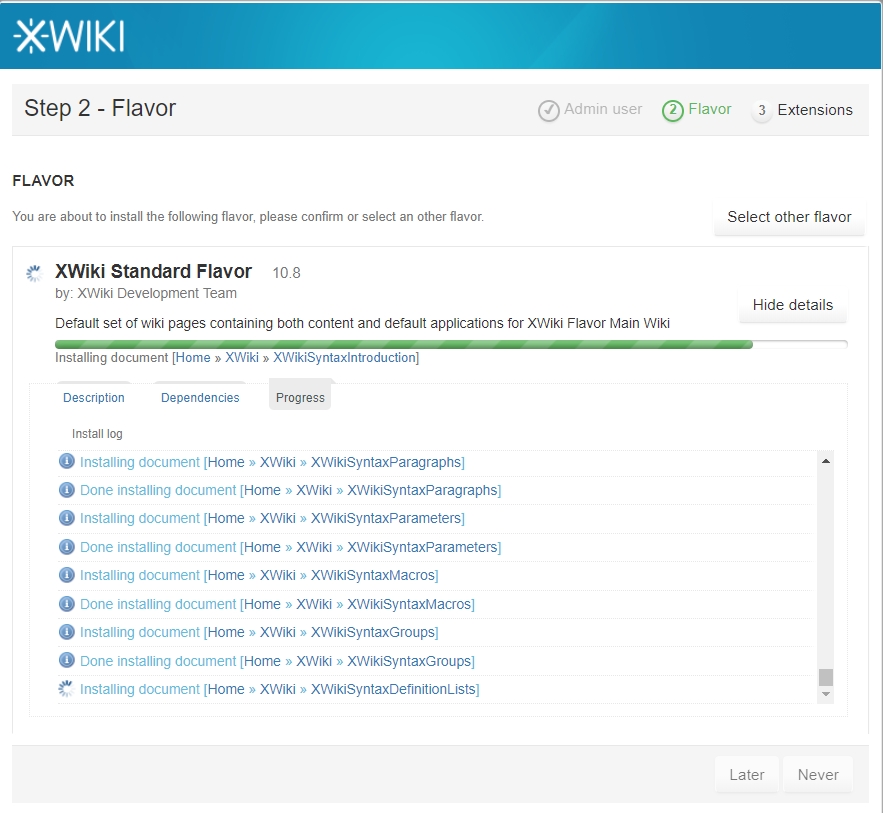The image size is (883, 813).
Task: Open the Dependencies tab
Action: (200, 398)
